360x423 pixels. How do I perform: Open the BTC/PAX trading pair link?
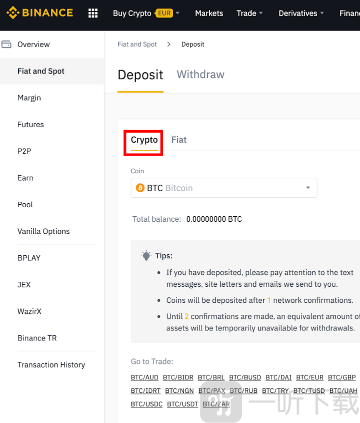[x=212, y=391]
